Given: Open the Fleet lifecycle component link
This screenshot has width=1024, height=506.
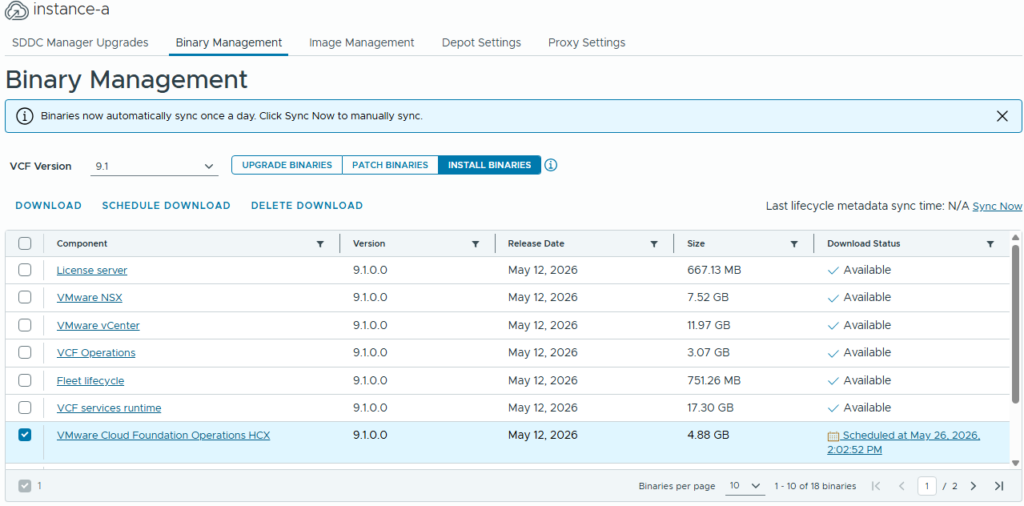Looking at the screenshot, I should click(x=90, y=381).
